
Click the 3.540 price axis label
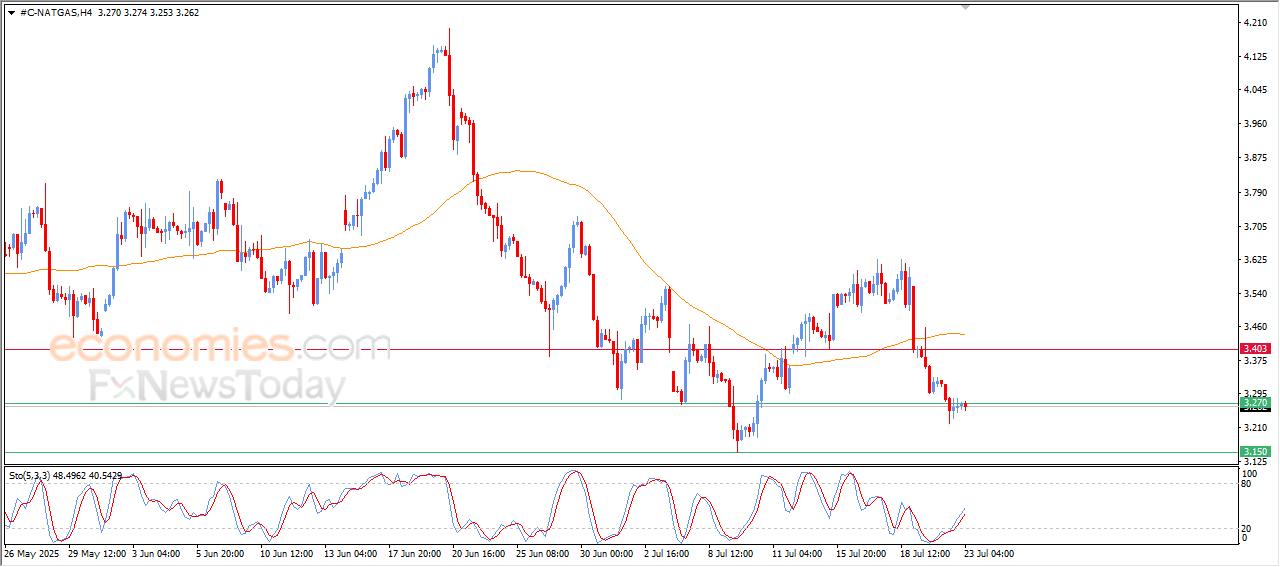1256,293
